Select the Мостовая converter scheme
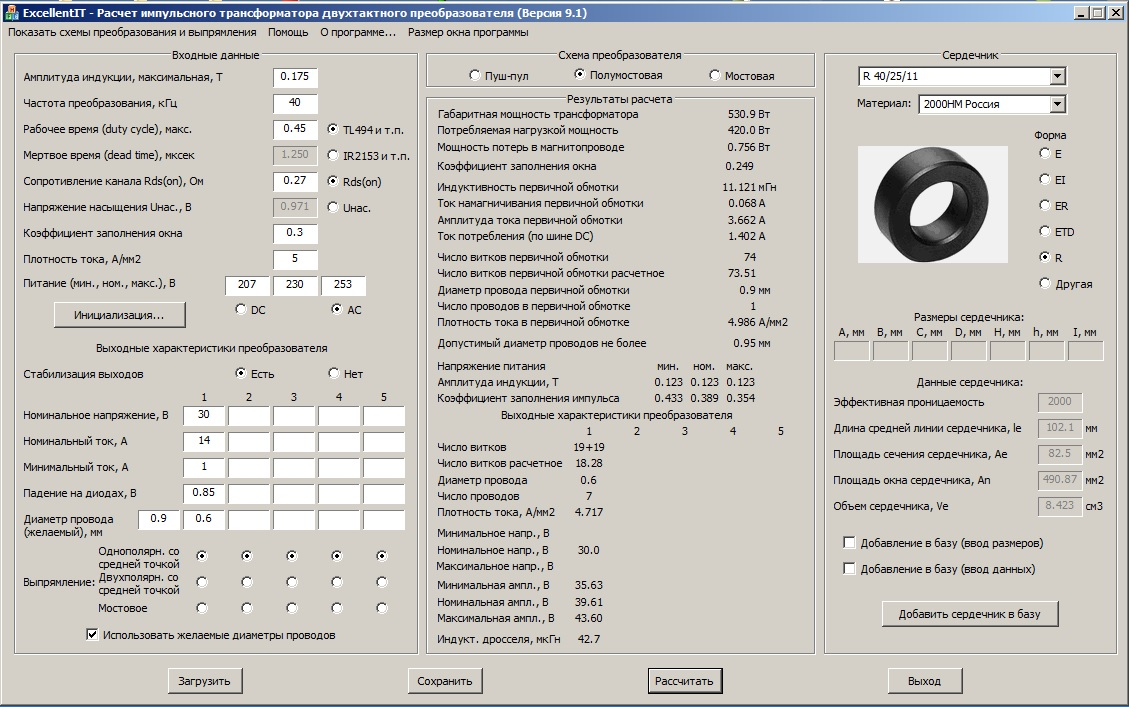The image size is (1129, 707). tap(714, 76)
